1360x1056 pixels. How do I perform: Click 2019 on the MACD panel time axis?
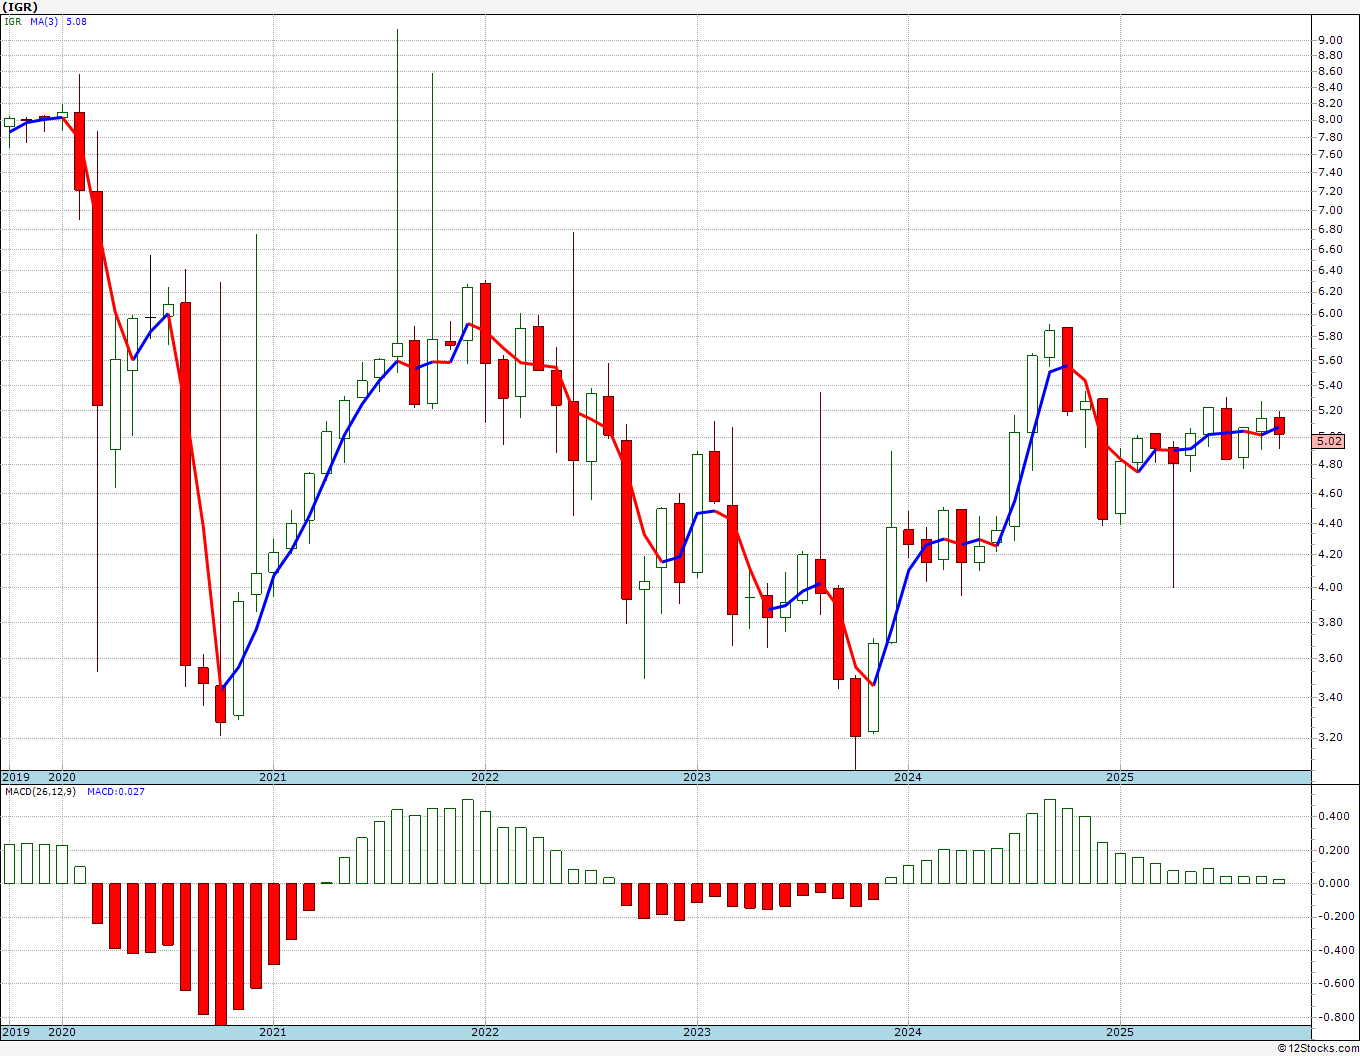click(15, 1032)
